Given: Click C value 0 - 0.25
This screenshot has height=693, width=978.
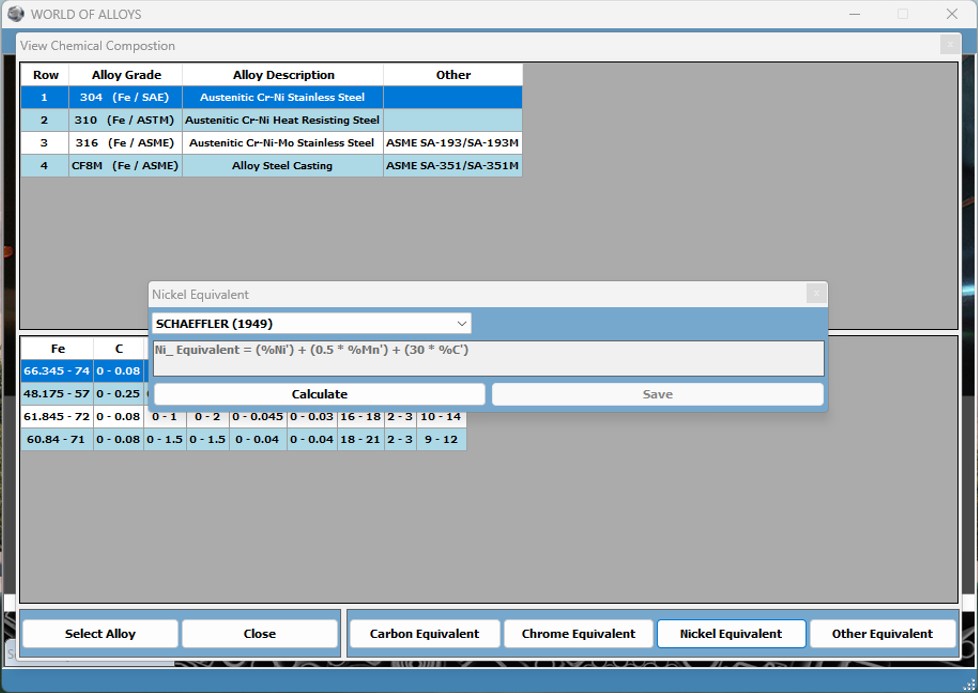Looking at the screenshot, I should [119, 394].
